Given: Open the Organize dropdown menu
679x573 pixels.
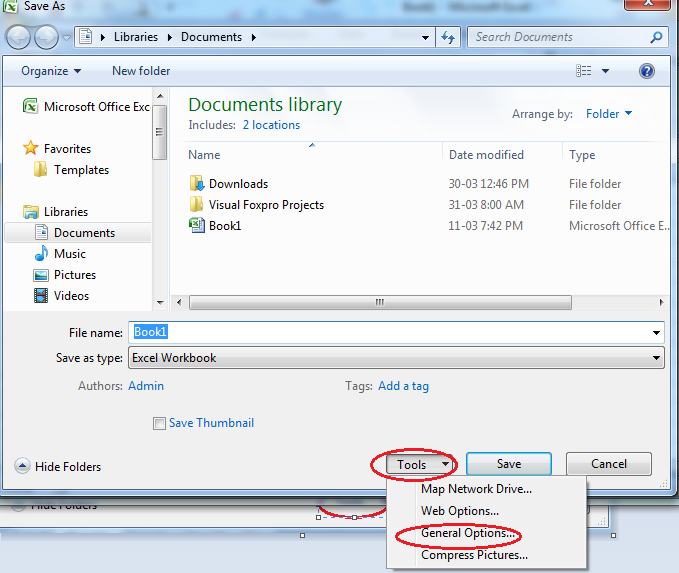Looking at the screenshot, I should [51, 71].
